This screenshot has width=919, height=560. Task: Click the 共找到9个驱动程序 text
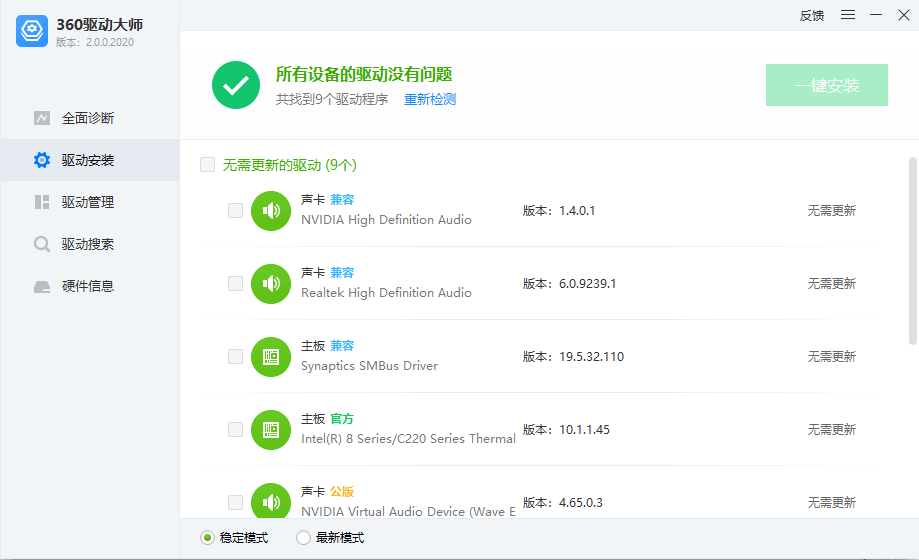[332, 100]
